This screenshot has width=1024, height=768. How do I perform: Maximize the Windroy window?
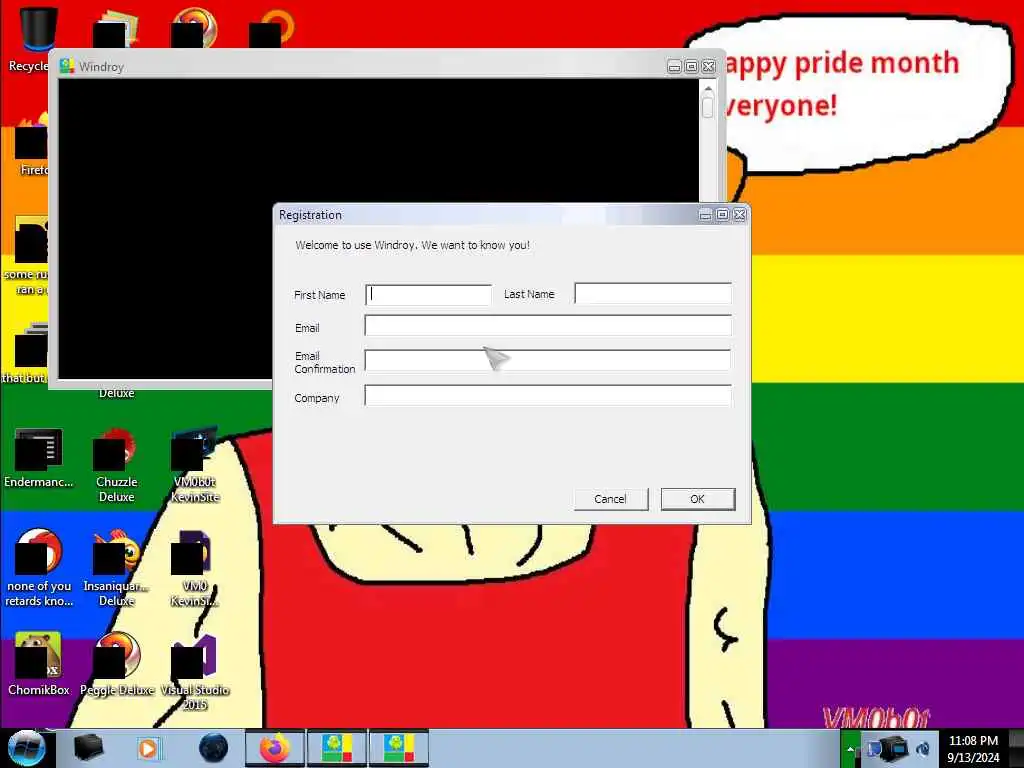691,67
